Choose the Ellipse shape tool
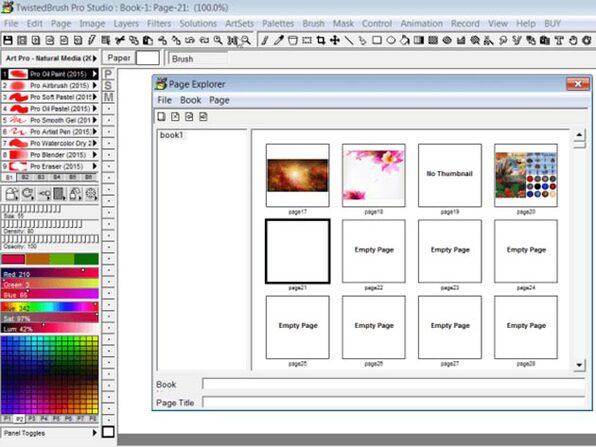 (x=391, y=40)
